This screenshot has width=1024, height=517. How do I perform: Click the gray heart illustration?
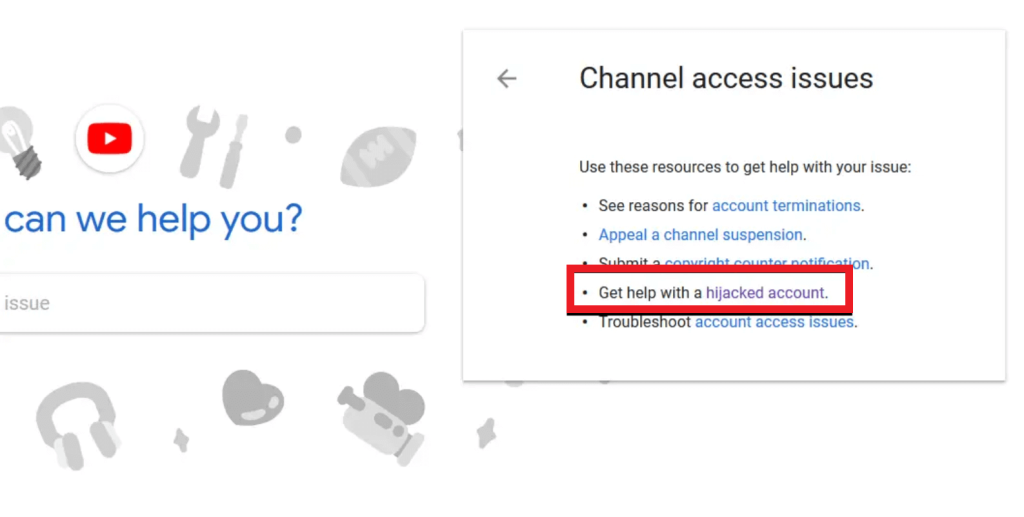(x=253, y=397)
